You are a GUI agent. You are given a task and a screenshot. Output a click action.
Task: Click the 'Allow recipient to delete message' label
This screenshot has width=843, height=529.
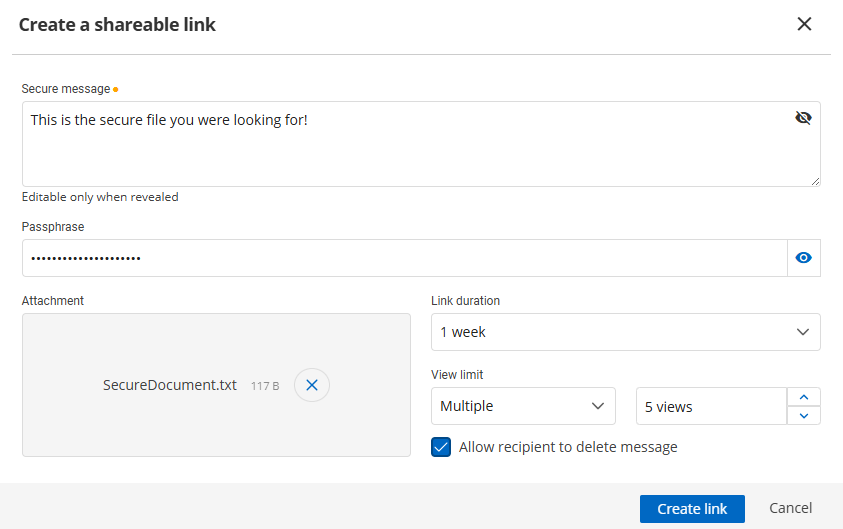(568, 447)
